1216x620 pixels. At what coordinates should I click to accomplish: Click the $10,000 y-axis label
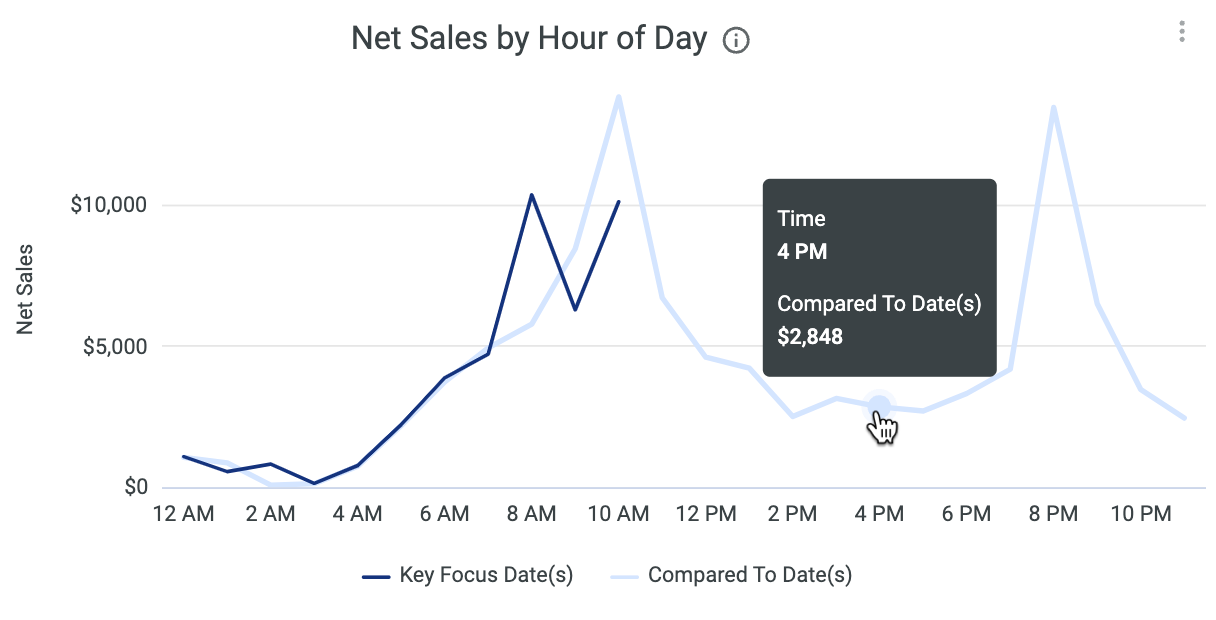click(109, 205)
